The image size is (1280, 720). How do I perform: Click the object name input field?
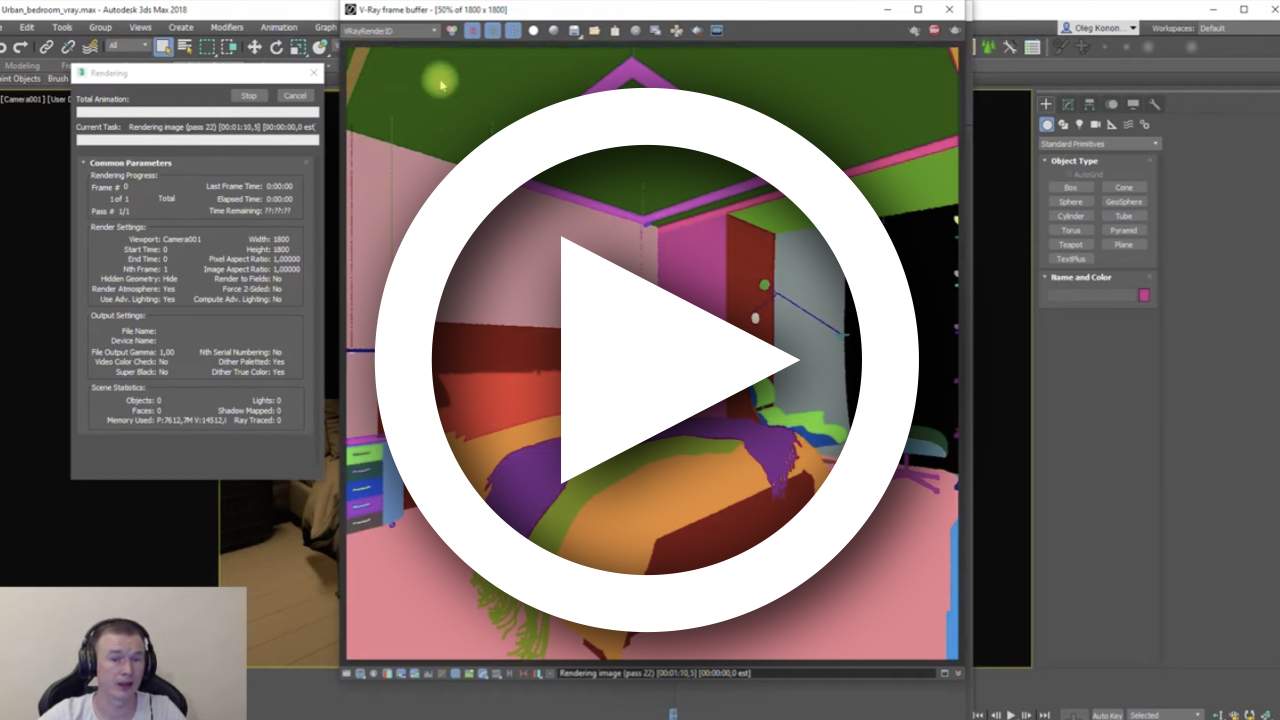point(1091,295)
